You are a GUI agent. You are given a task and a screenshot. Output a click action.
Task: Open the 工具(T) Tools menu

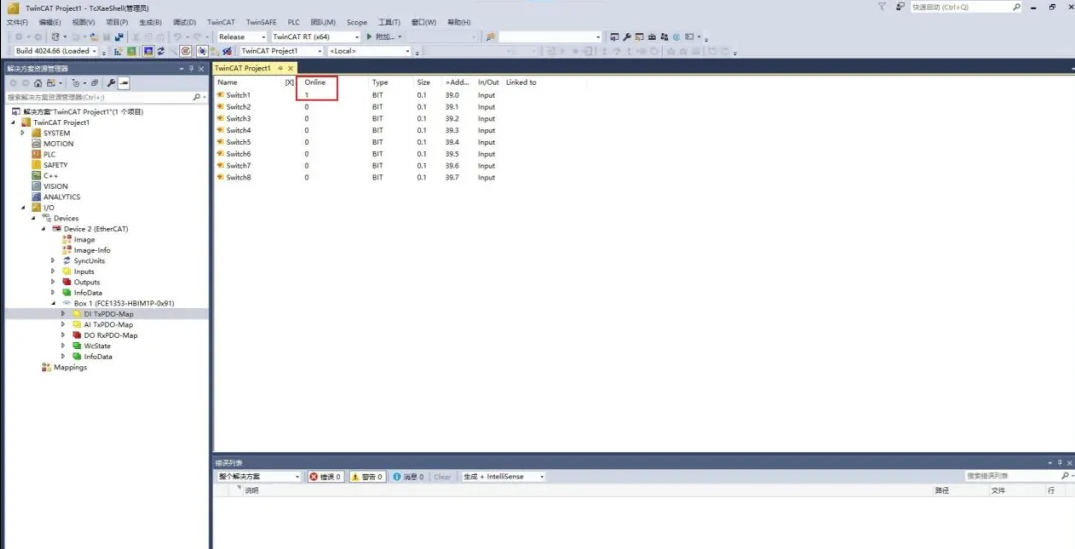pyautogui.click(x=389, y=23)
